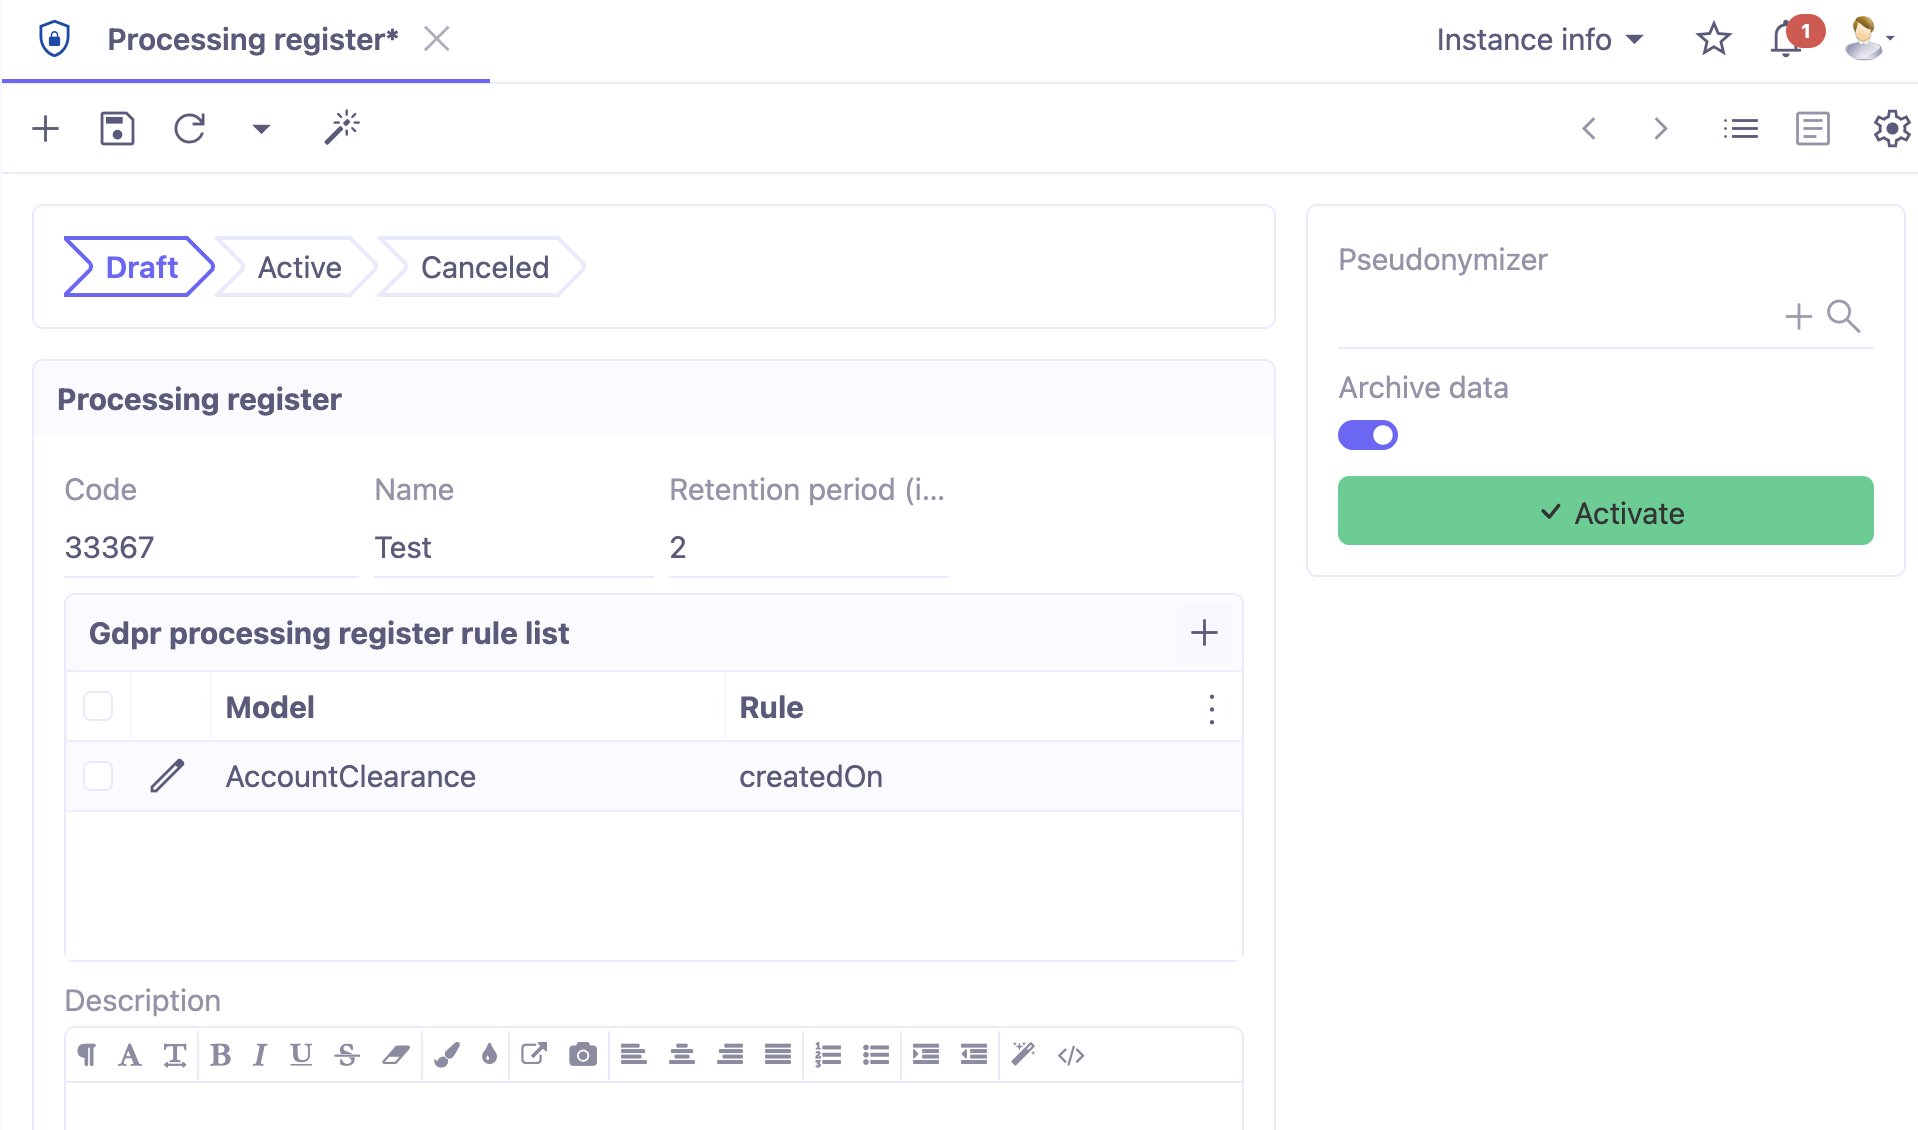Select the magic wand action icon
The height and width of the screenshot is (1130, 1918).
[x=341, y=127]
